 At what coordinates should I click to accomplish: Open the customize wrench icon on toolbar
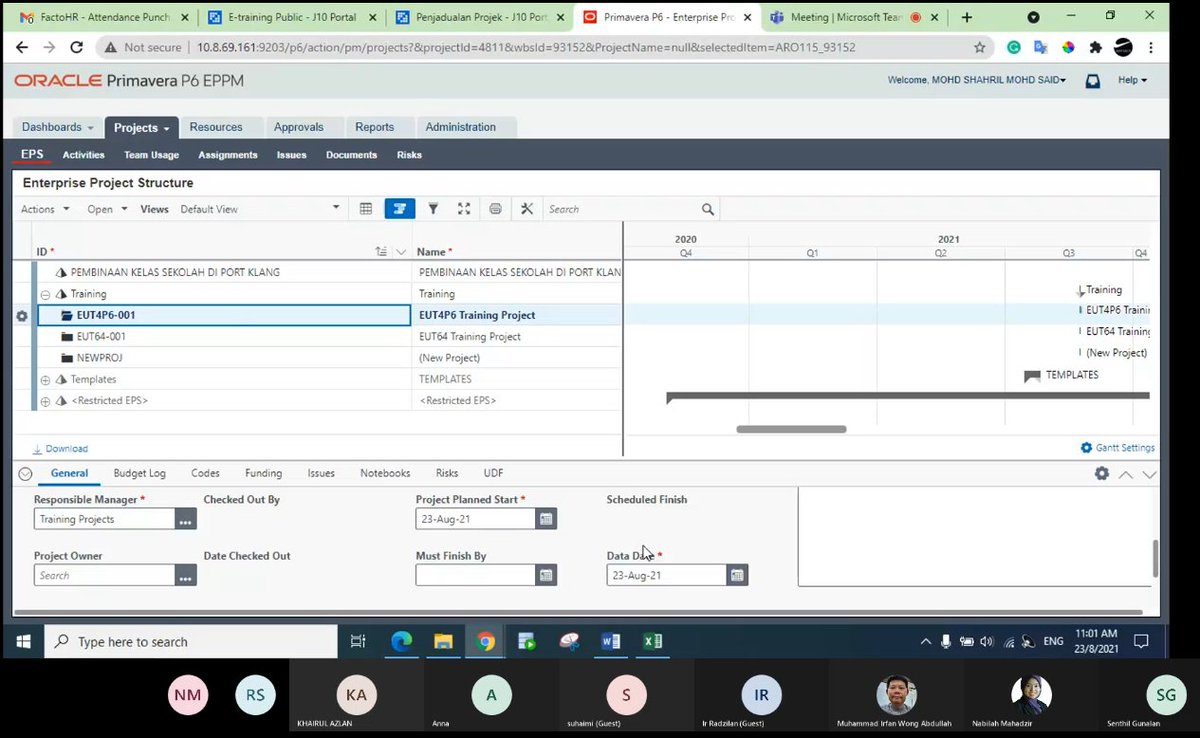tap(526, 208)
